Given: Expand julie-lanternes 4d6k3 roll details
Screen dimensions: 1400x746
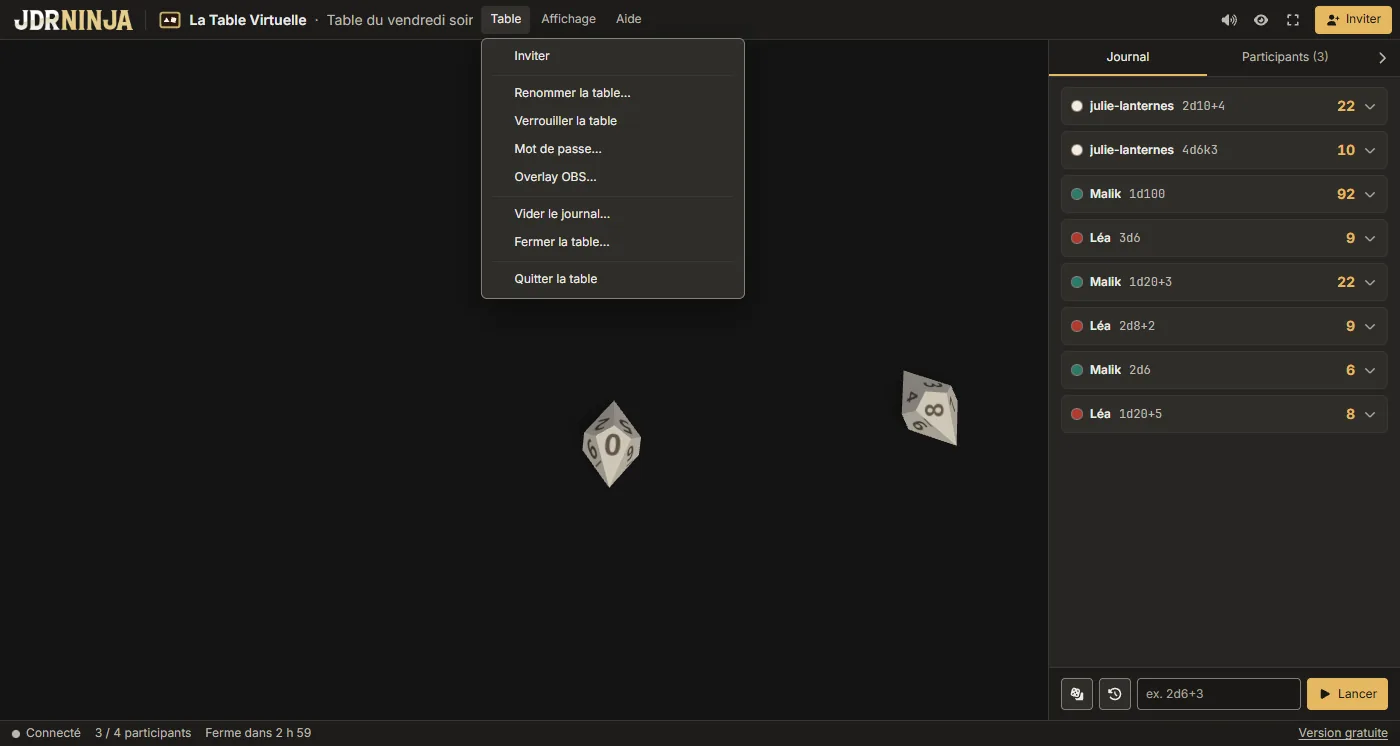Looking at the screenshot, I should (1370, 150).
